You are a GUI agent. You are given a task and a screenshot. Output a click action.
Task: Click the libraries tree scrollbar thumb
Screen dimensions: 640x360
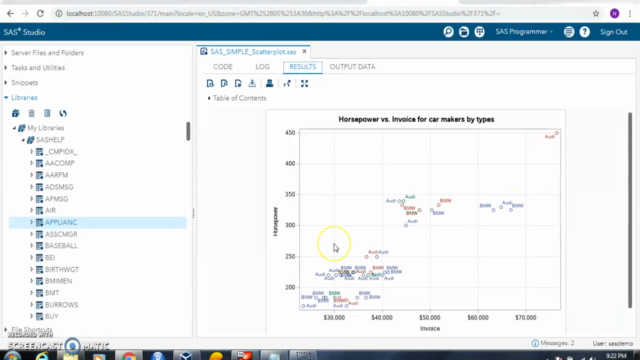(188, 131)
